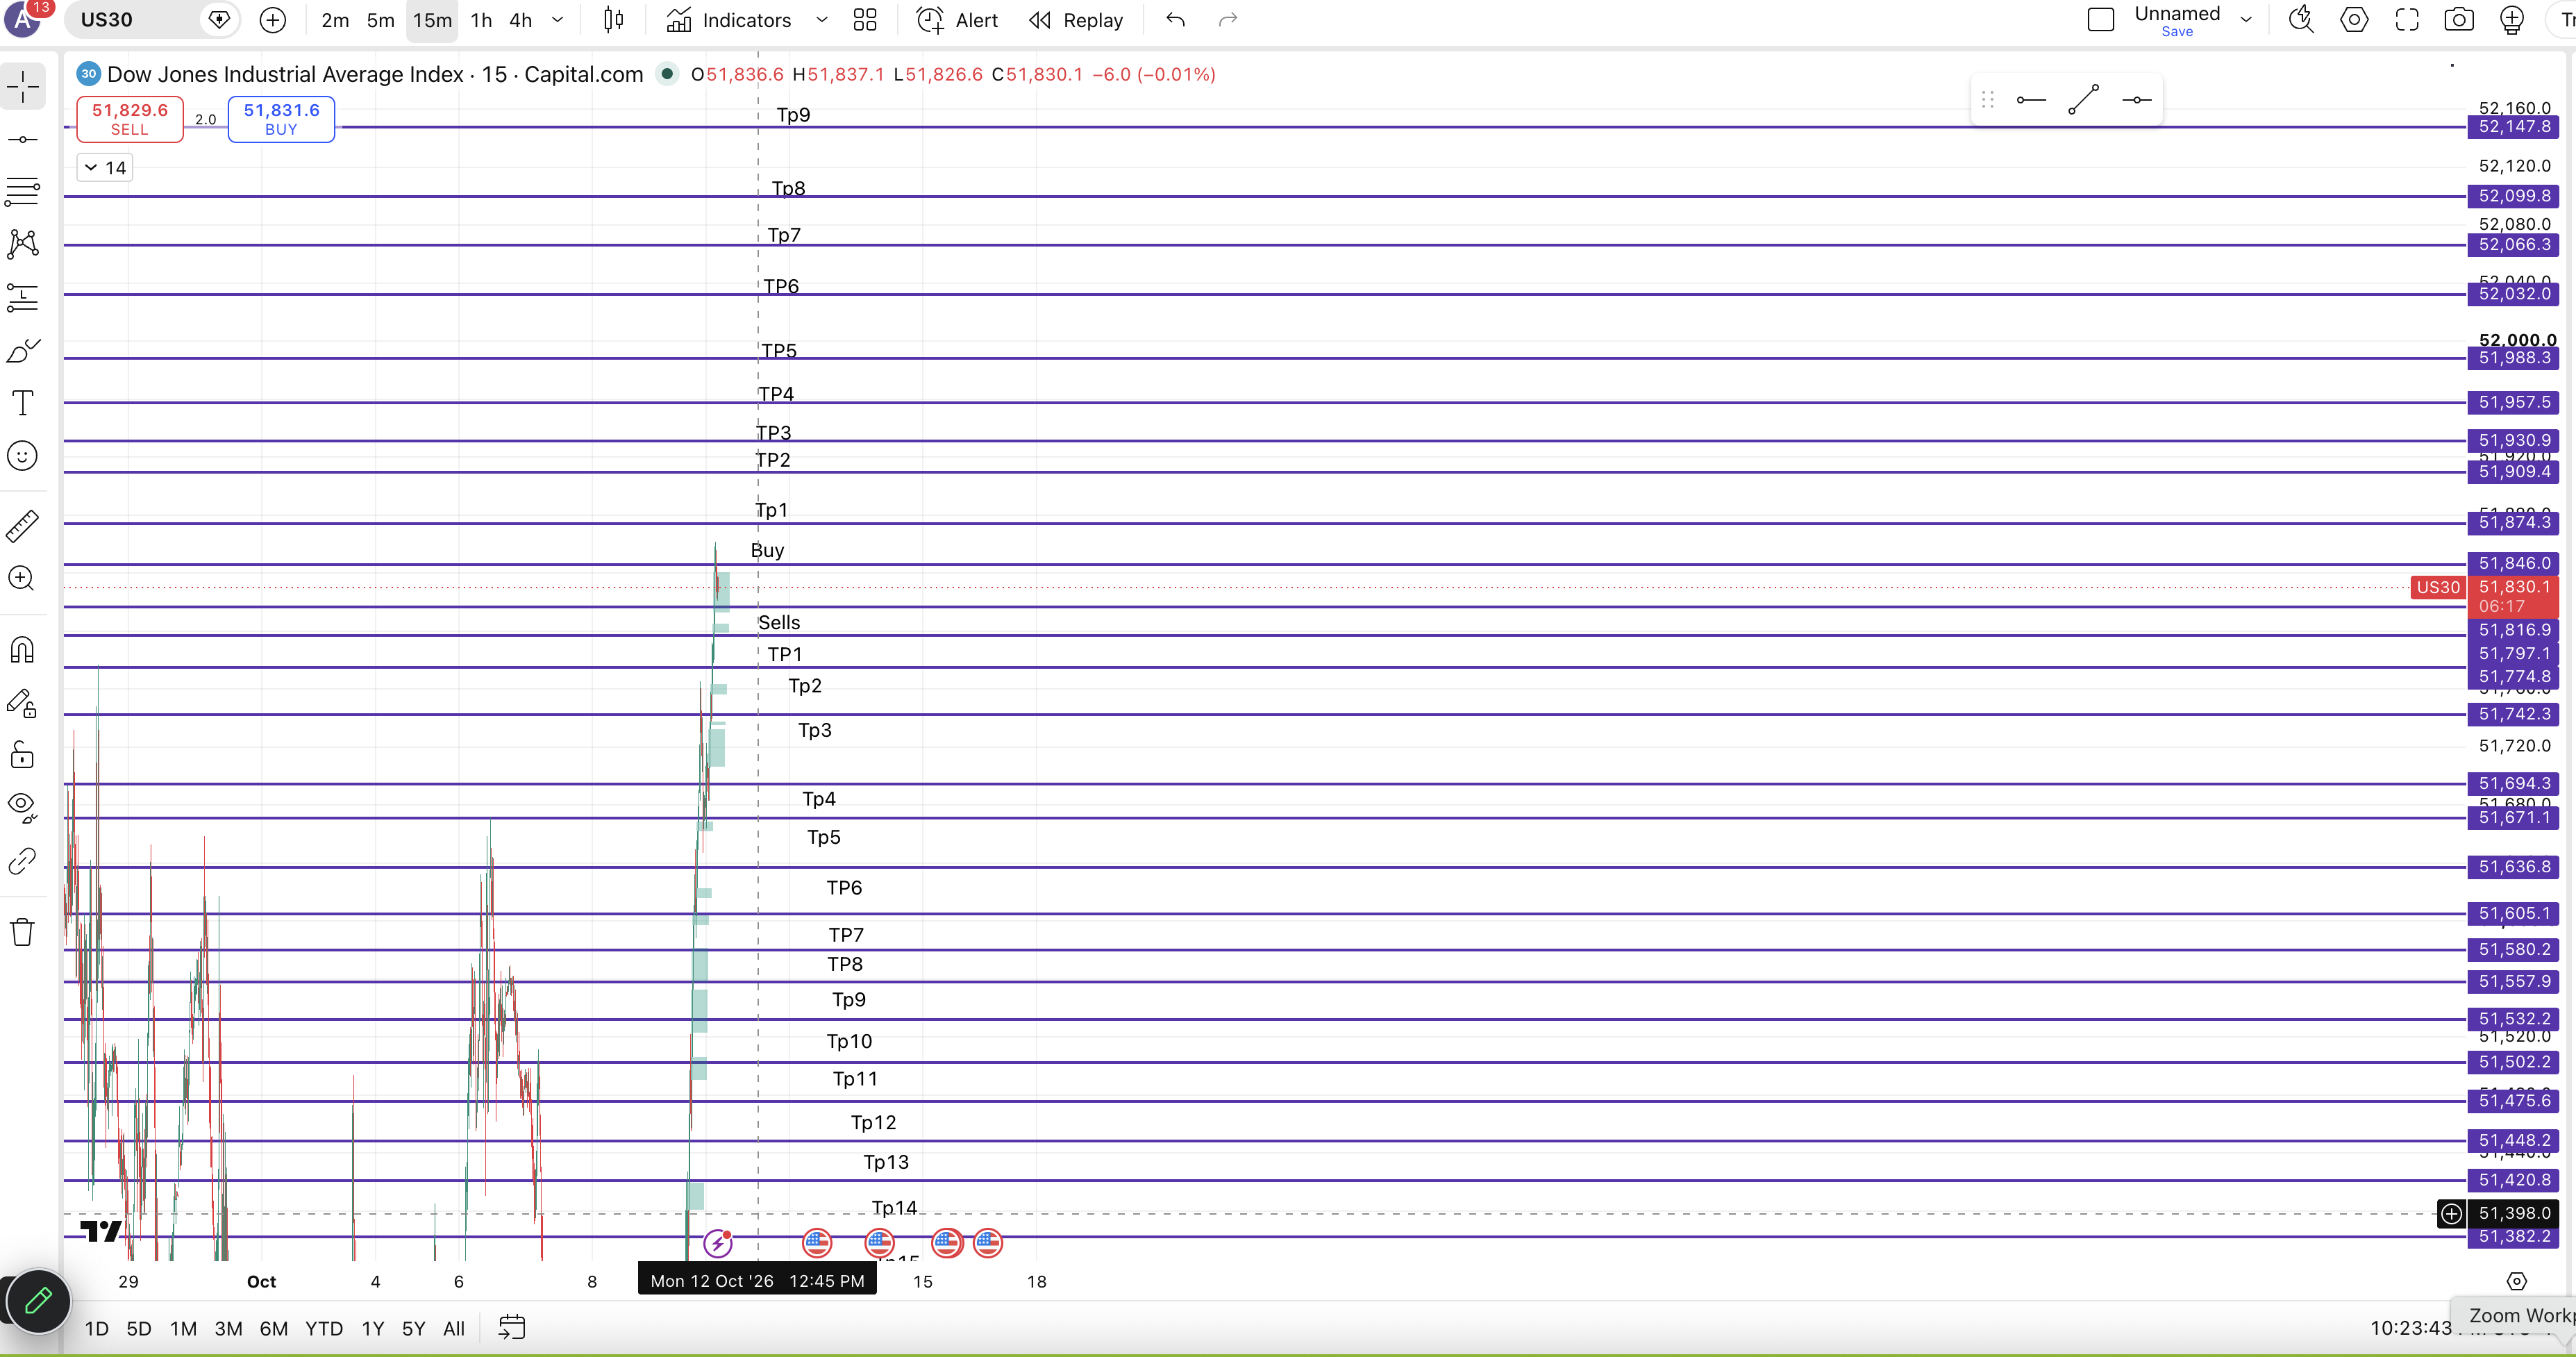Open the quick search icon
The width and height of the screenshot is (2576, 1357).
(2301, 20)
